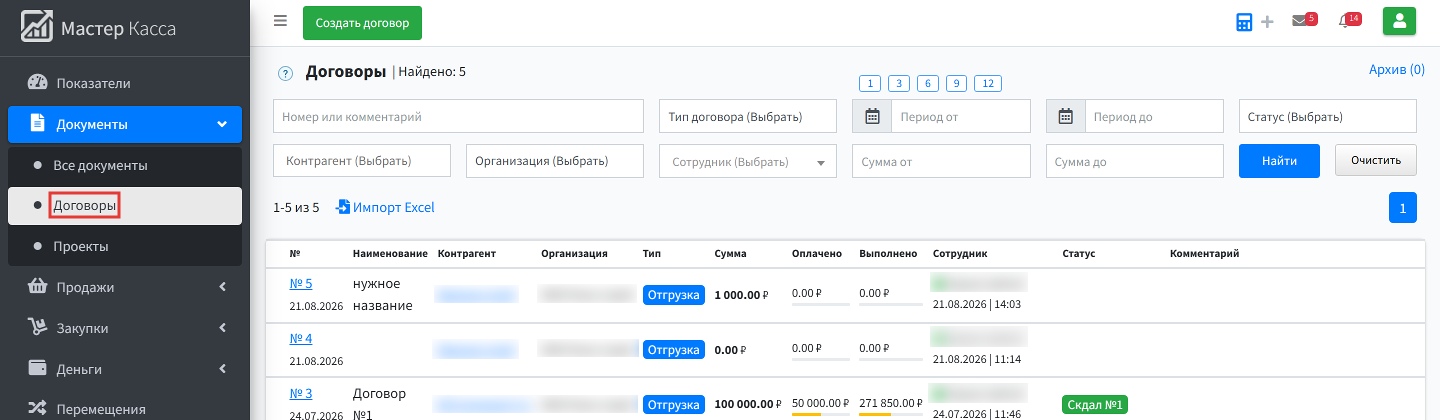This screenshot has width=1440, height=420.
Task: Click the plus icon next to calculator
Action: (1267, 22)
